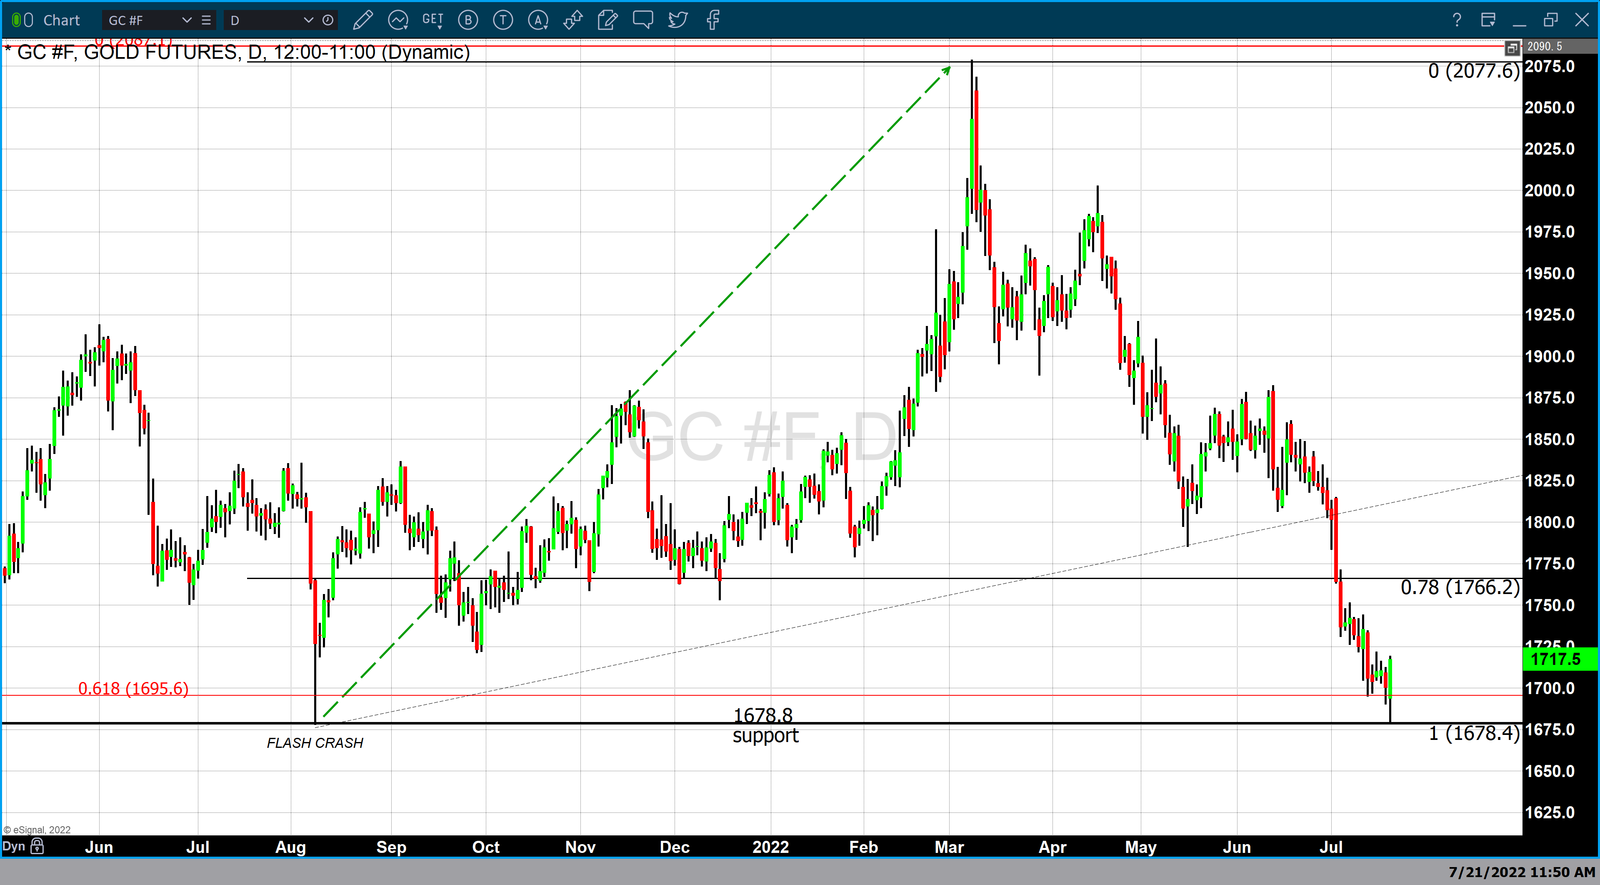The height and width of the screenshot is (885, 1600).
Task: Open the help question mark
Action: (x=1456, y=20)
